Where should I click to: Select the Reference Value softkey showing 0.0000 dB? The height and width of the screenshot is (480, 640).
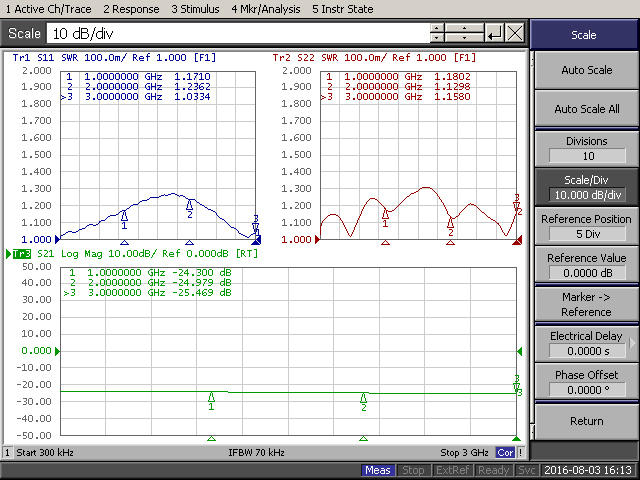pos(587,265)
